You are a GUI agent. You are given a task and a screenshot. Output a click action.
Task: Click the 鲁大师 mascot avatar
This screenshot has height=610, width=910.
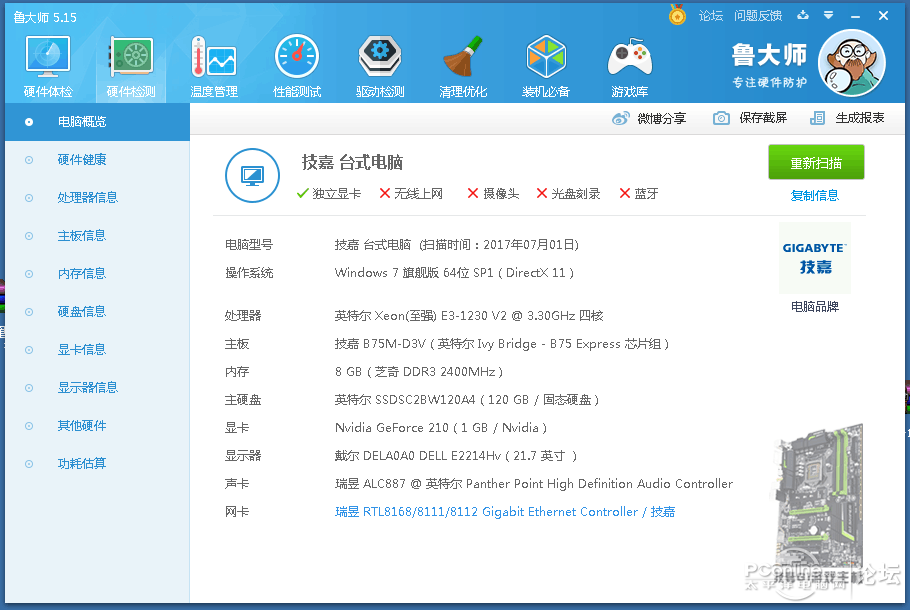[x=851, y=63]
